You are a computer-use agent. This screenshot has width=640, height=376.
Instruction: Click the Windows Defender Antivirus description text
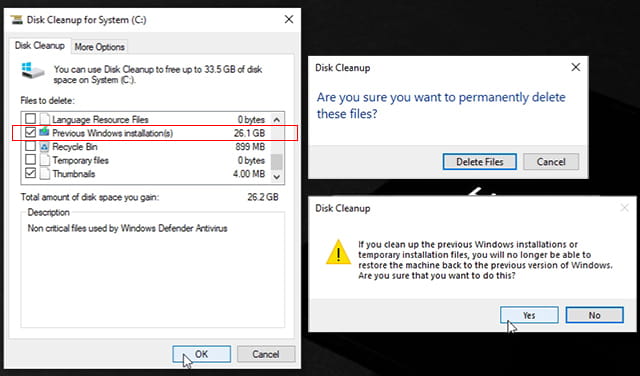coord(127,228)
